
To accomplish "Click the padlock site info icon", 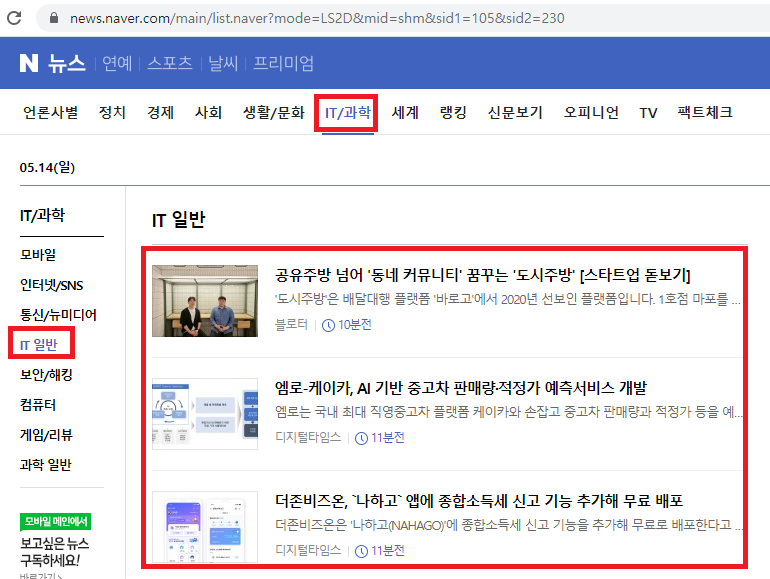I will pos(54,18).
